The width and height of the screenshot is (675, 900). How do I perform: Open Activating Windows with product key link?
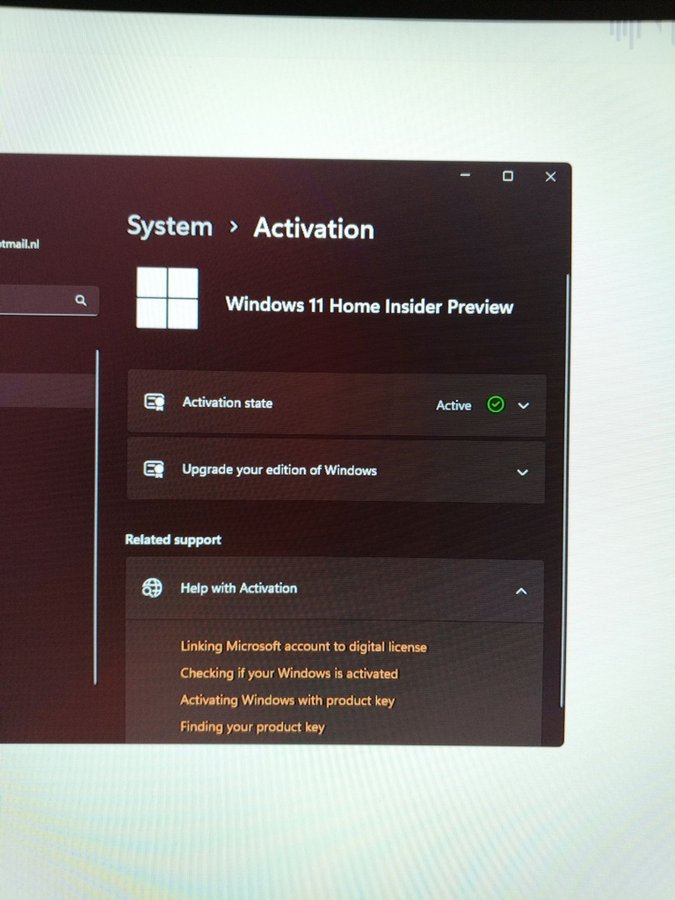point(287,701)
